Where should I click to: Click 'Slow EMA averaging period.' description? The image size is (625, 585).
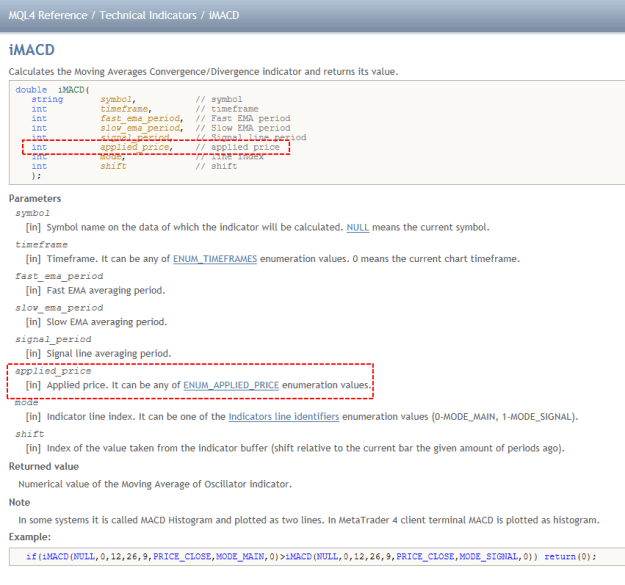coord(107,322)
